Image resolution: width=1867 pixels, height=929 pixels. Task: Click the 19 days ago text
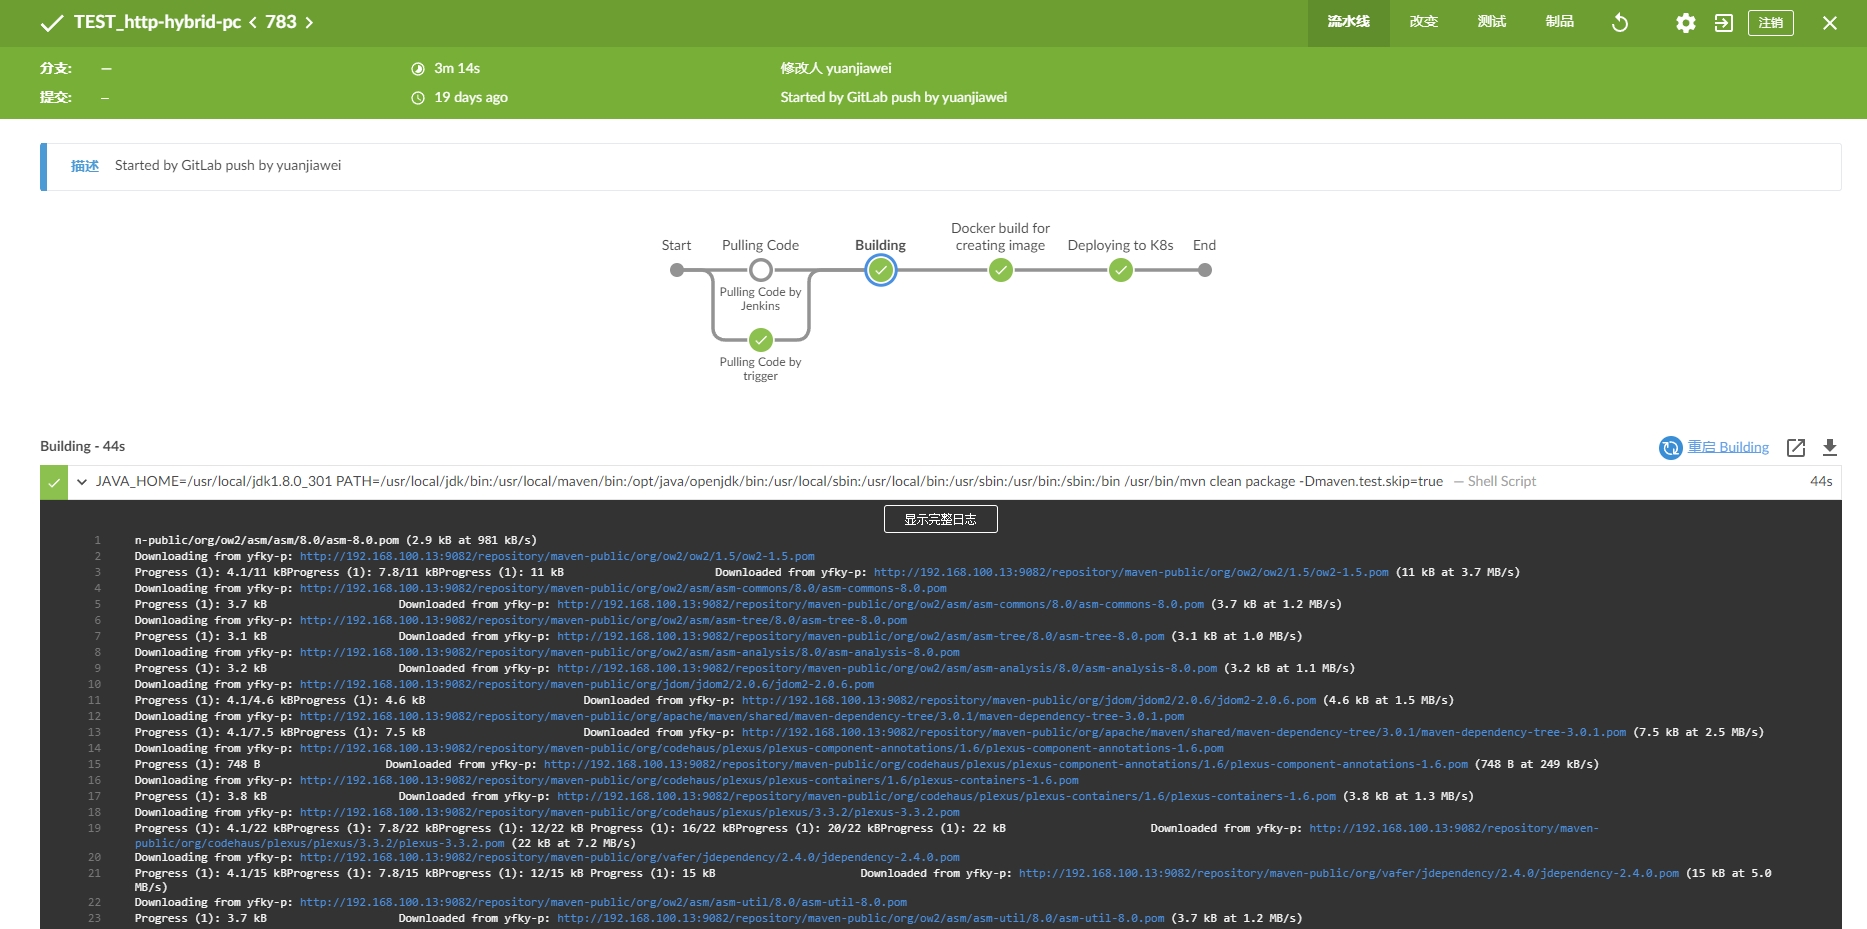click(x=471, y=97)
